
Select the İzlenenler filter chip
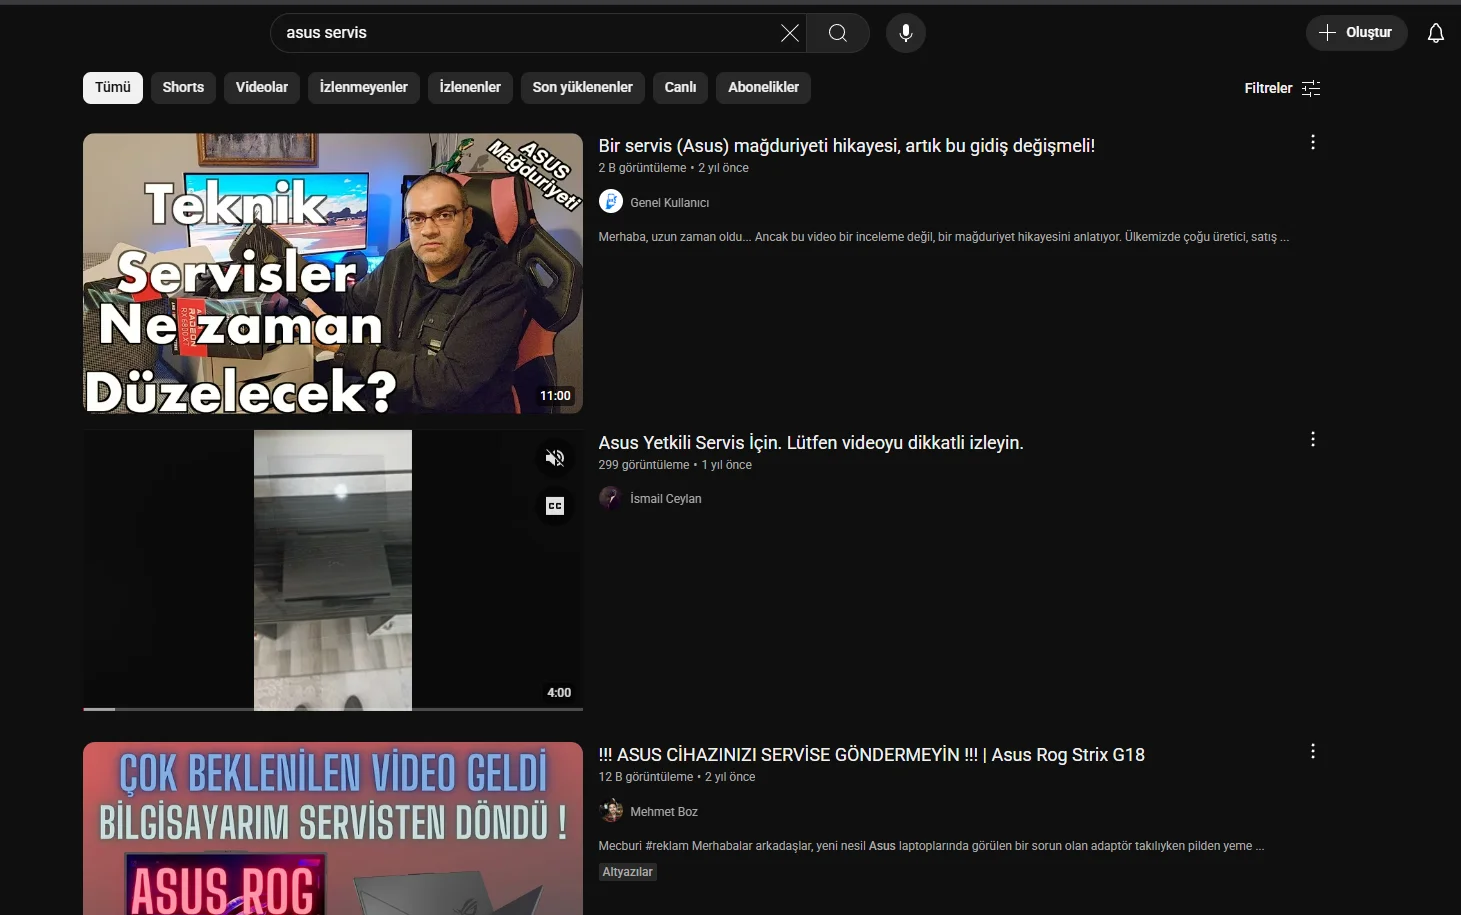[x=470, y=88]
